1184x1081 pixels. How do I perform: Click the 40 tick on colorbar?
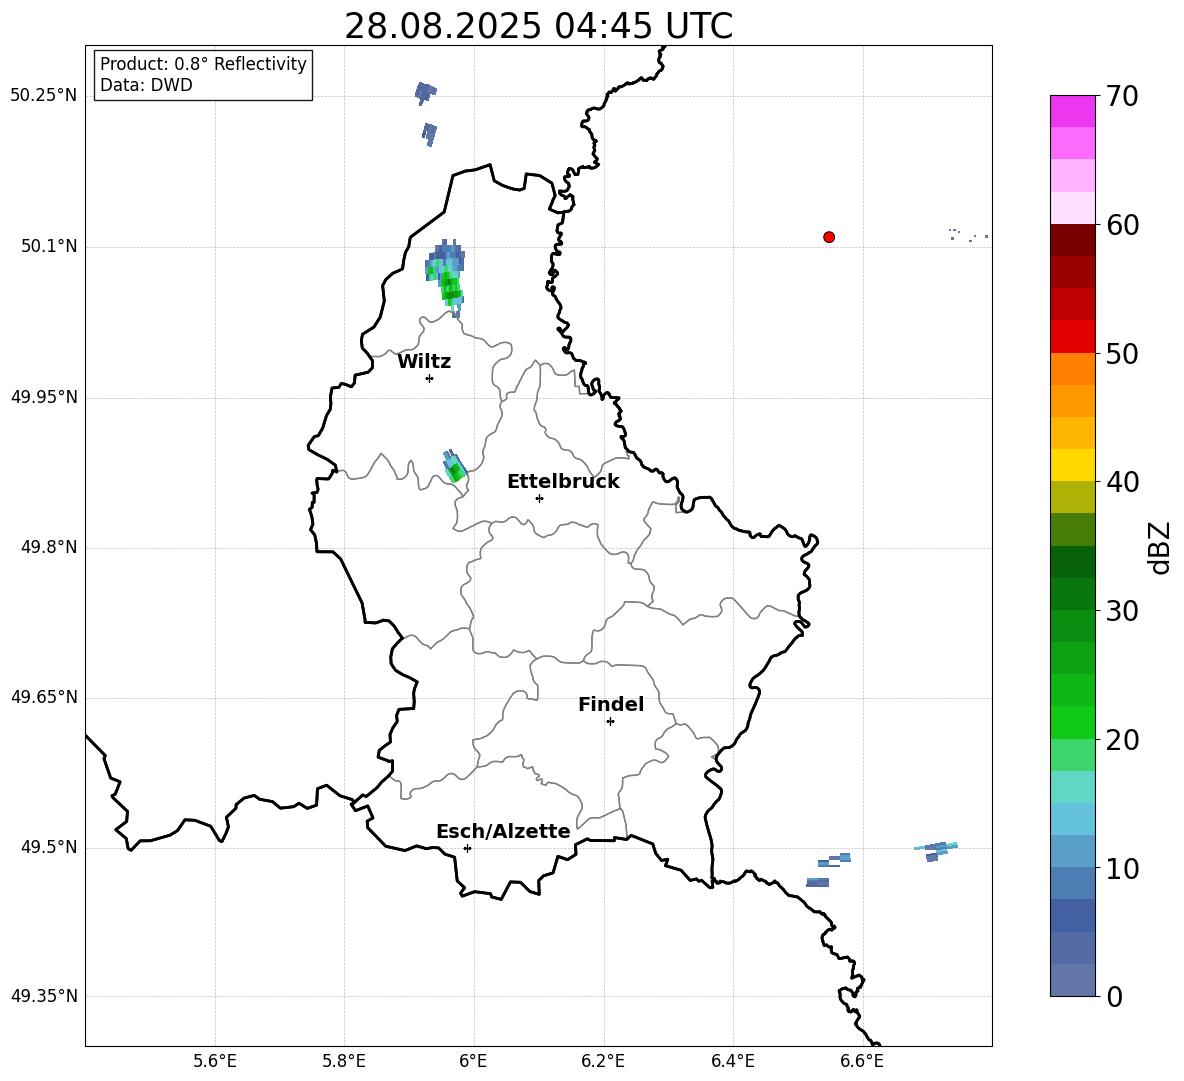(x=1122, y=482)
